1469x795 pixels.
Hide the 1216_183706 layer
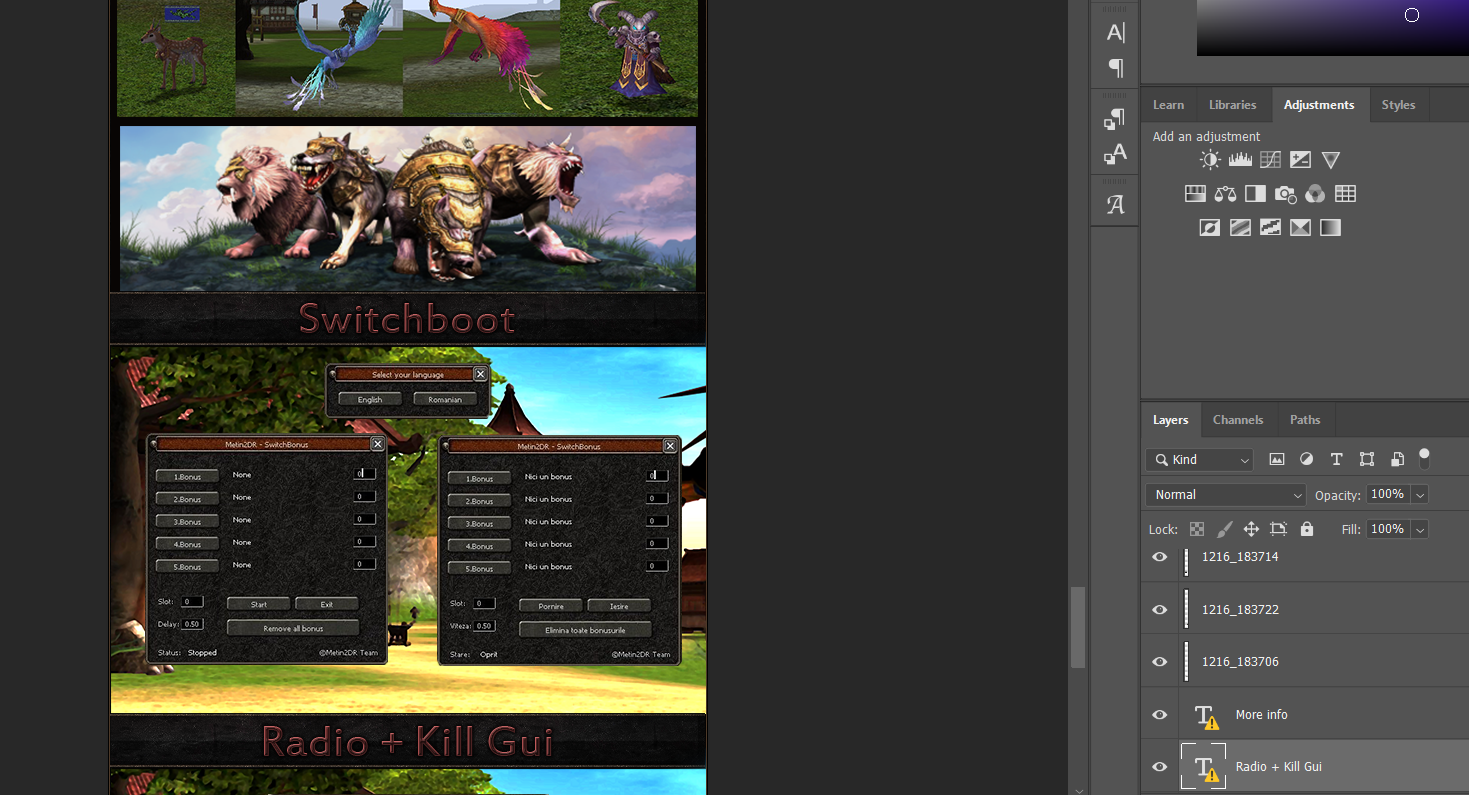tap(1160, 662)
